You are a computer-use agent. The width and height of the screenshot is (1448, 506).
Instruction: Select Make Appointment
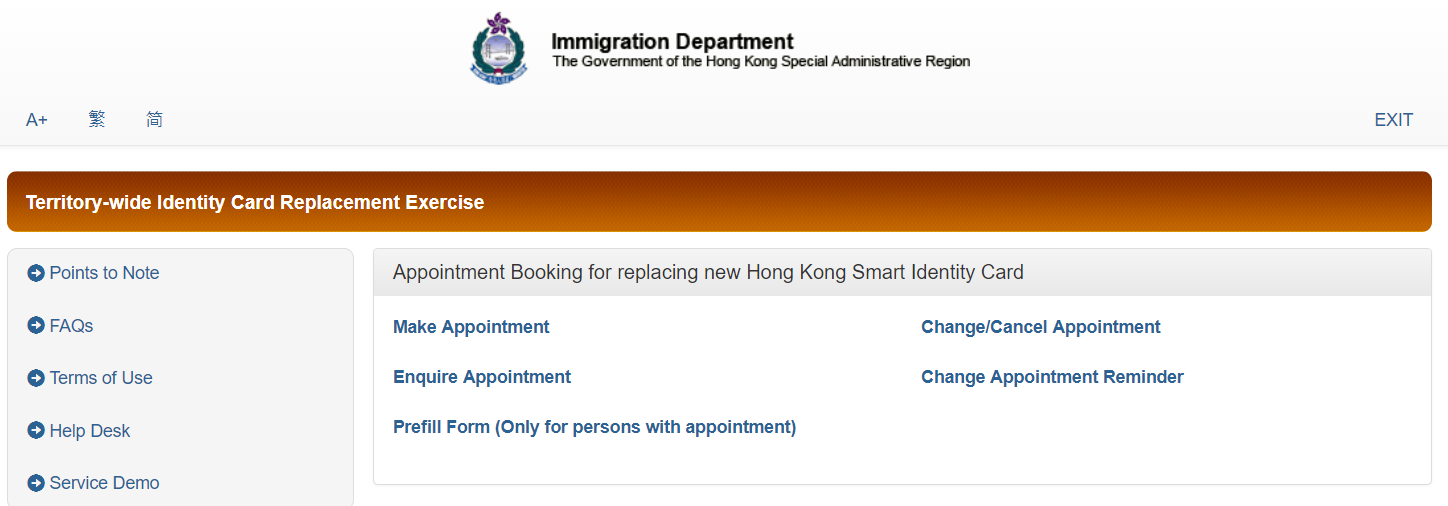click(x=471, y=327)
